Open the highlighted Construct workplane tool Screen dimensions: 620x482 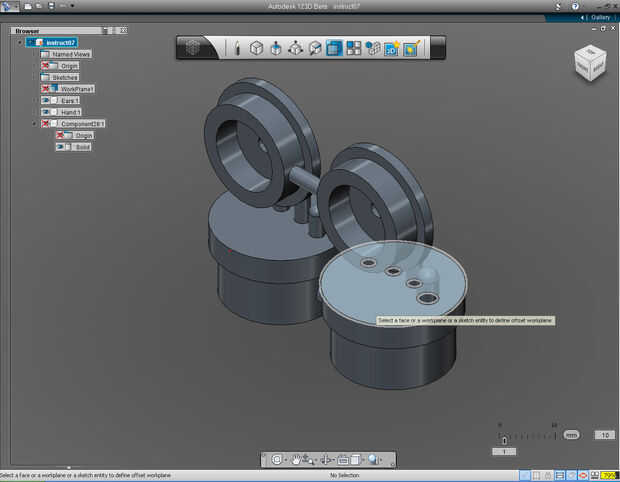pos(334,47)
